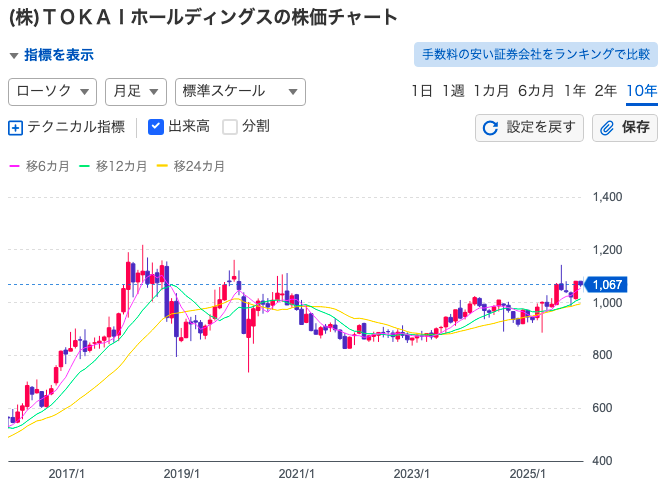This screenshot has height=492, width=667.
Task: Show the 2年 period chart
Action: 606,91
